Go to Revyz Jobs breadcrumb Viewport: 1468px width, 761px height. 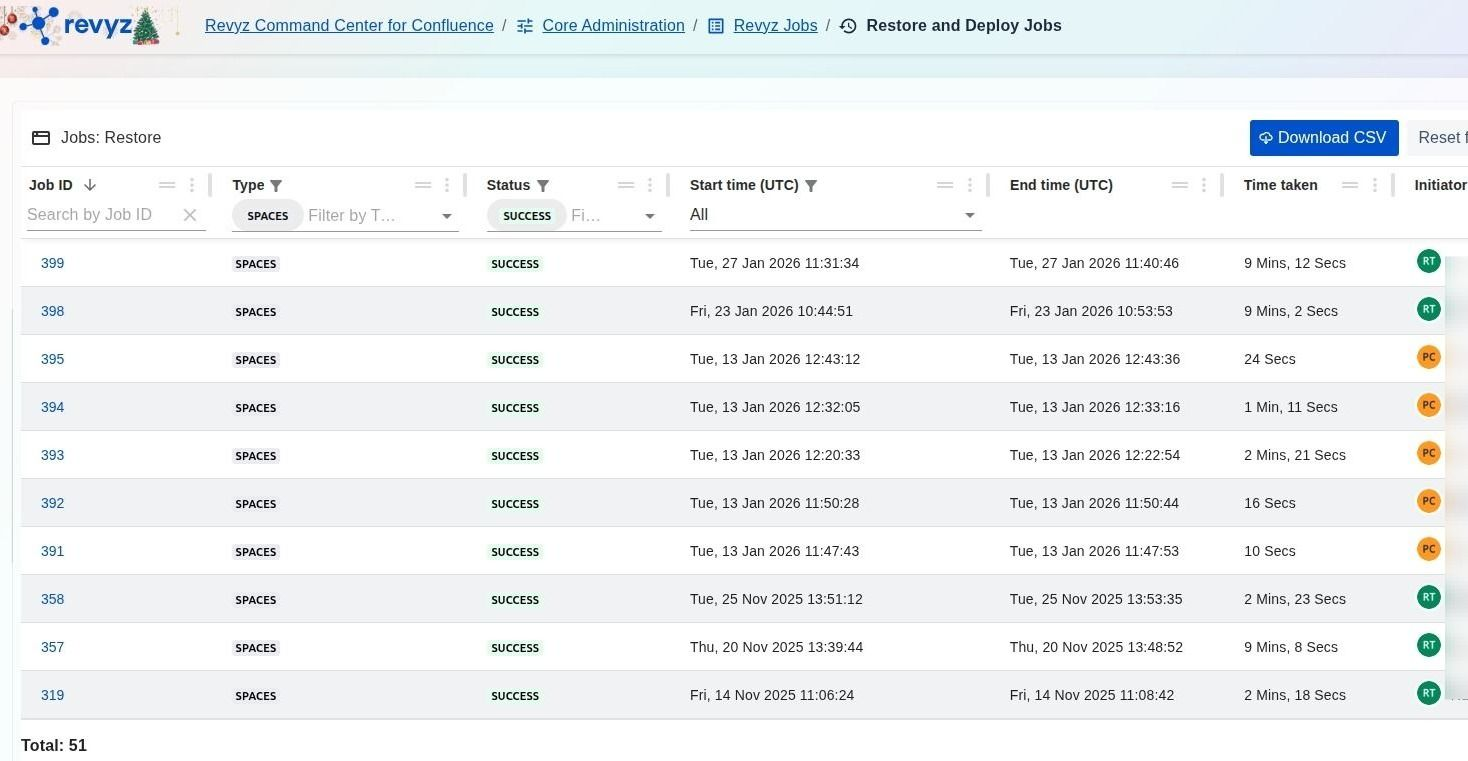[775, 26]
